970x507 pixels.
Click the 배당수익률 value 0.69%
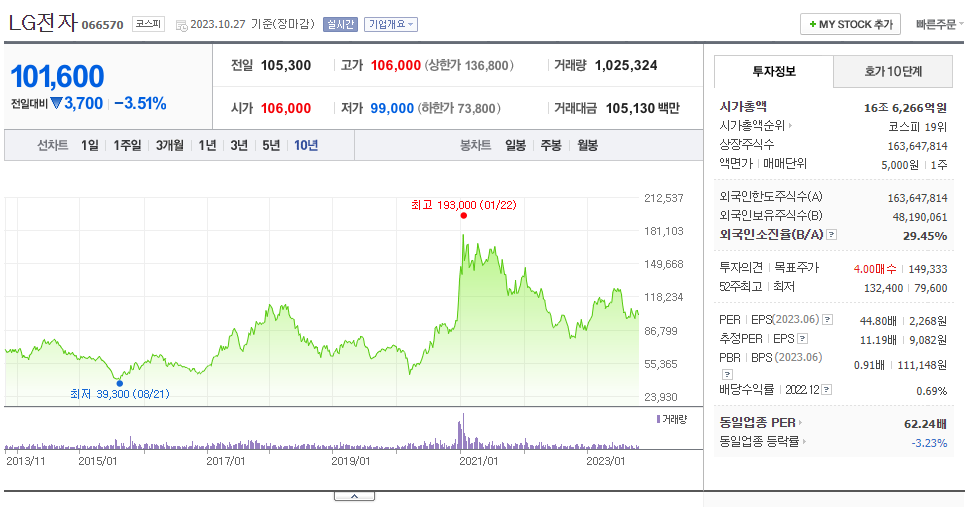point(932,391)
